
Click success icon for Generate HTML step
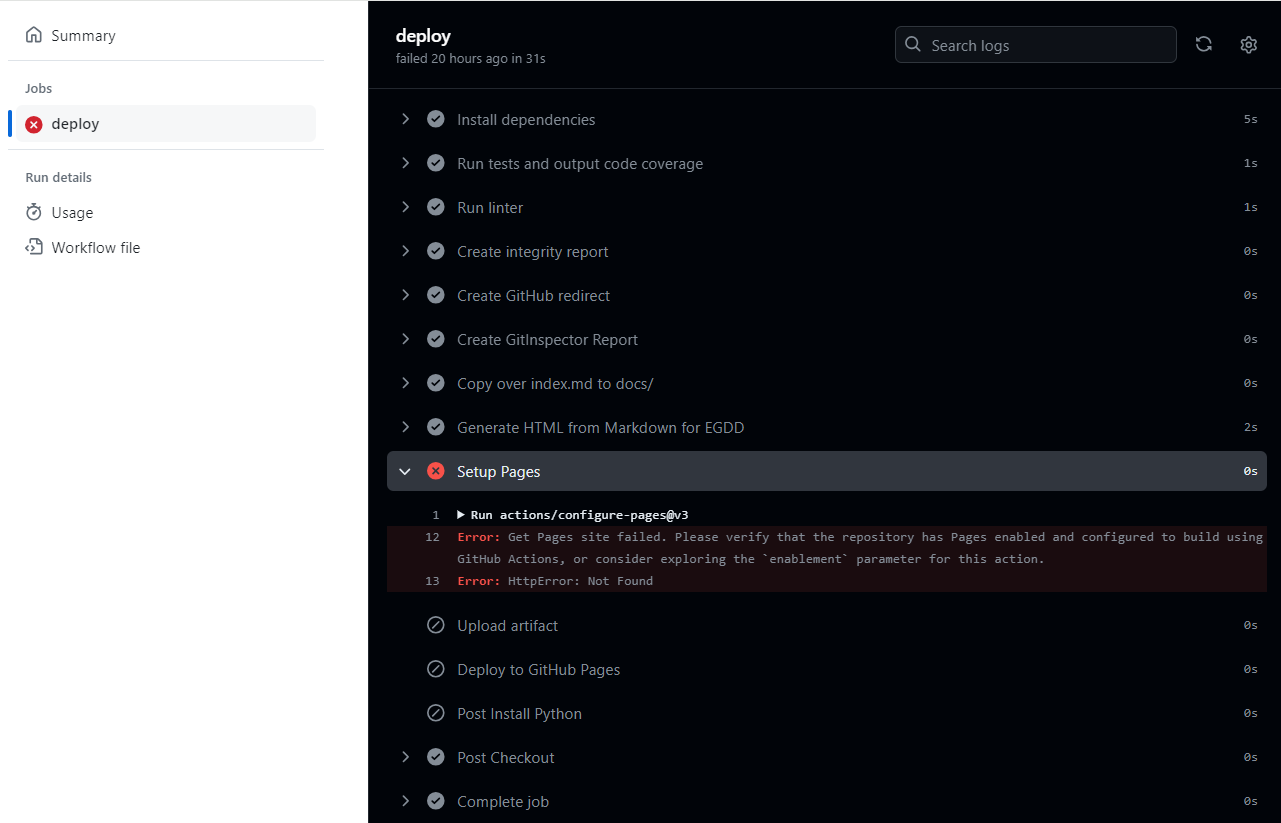pyautogui.click(x=436, y=427)
